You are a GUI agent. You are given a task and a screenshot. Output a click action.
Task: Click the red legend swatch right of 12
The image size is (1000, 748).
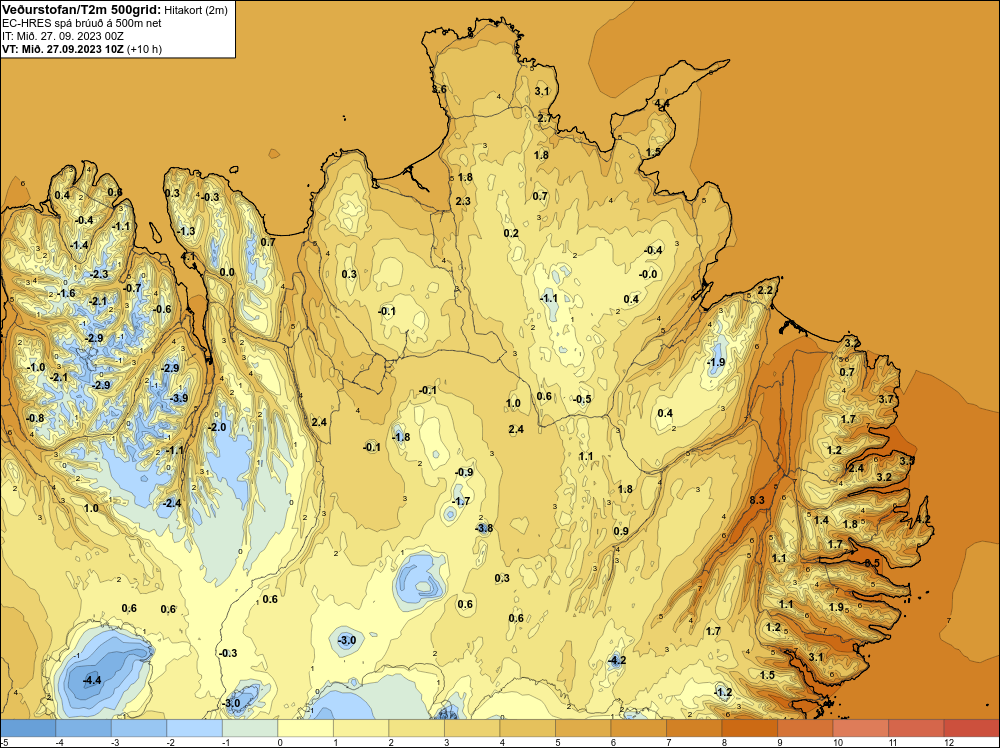(x=971, y=728)
